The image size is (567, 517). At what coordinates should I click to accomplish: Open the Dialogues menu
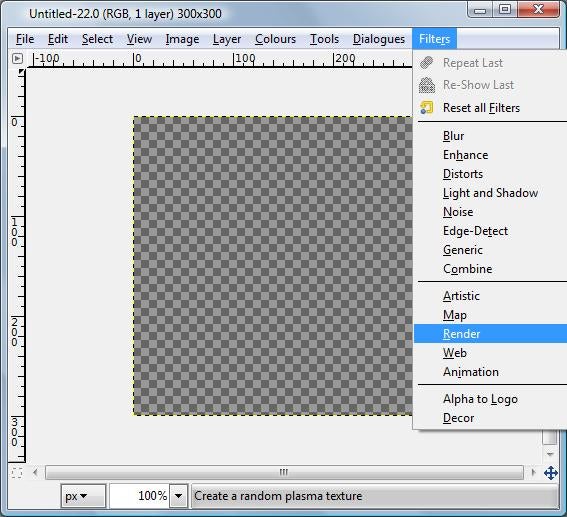coord(379,39)
